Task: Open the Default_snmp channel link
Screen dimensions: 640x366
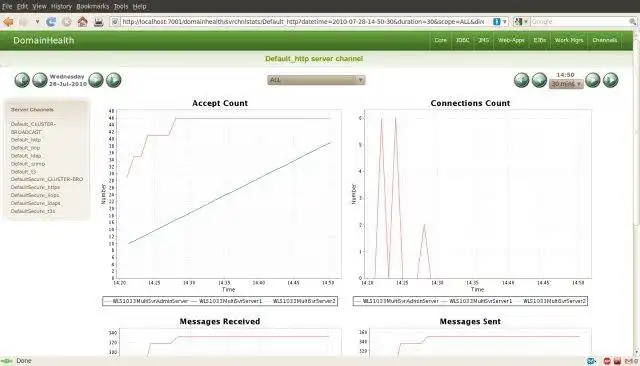Action: (x=28, y=164)
